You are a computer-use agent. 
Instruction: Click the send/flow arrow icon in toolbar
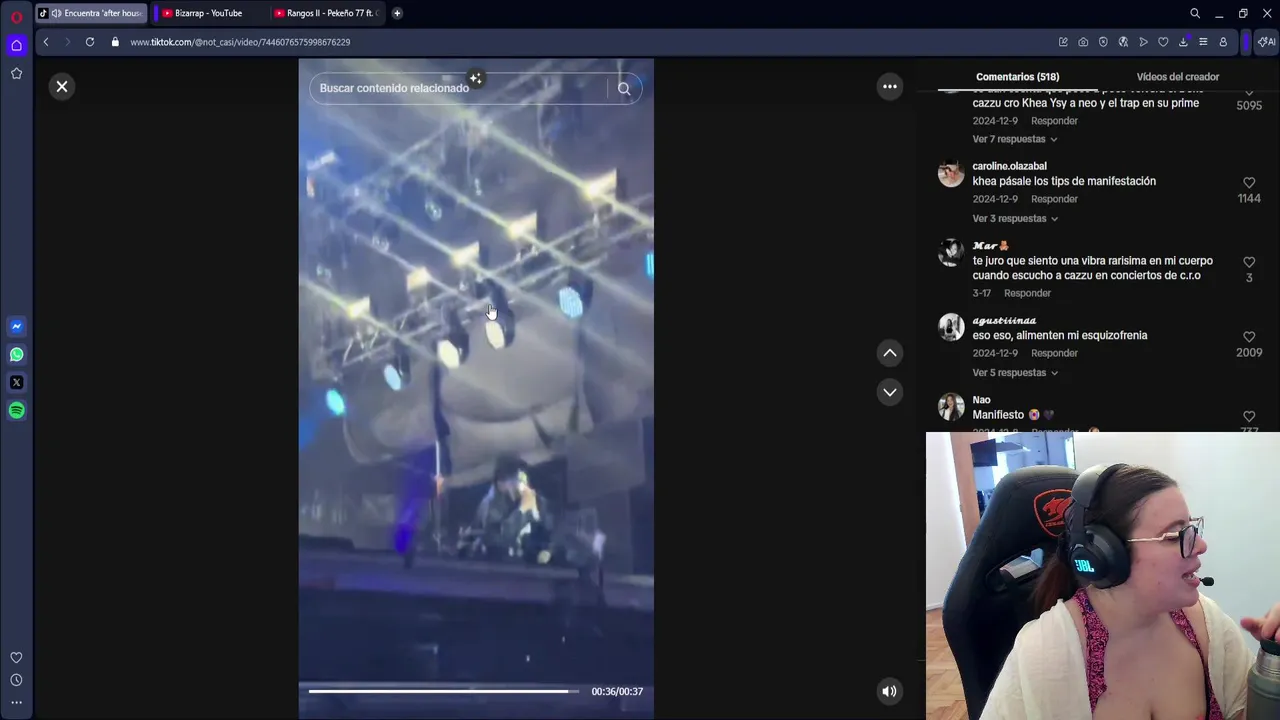pyautogui.click(x=1143, y=42)
